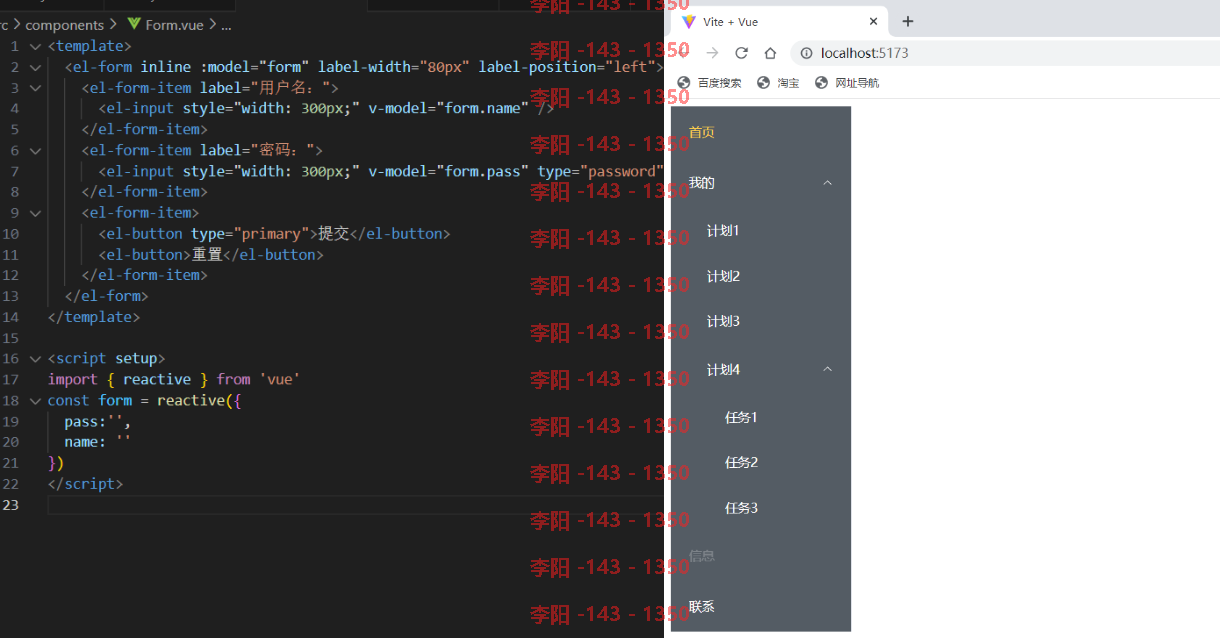Fold el-form-item at line 3
The image size is (1220, 643).
(35, 88)
